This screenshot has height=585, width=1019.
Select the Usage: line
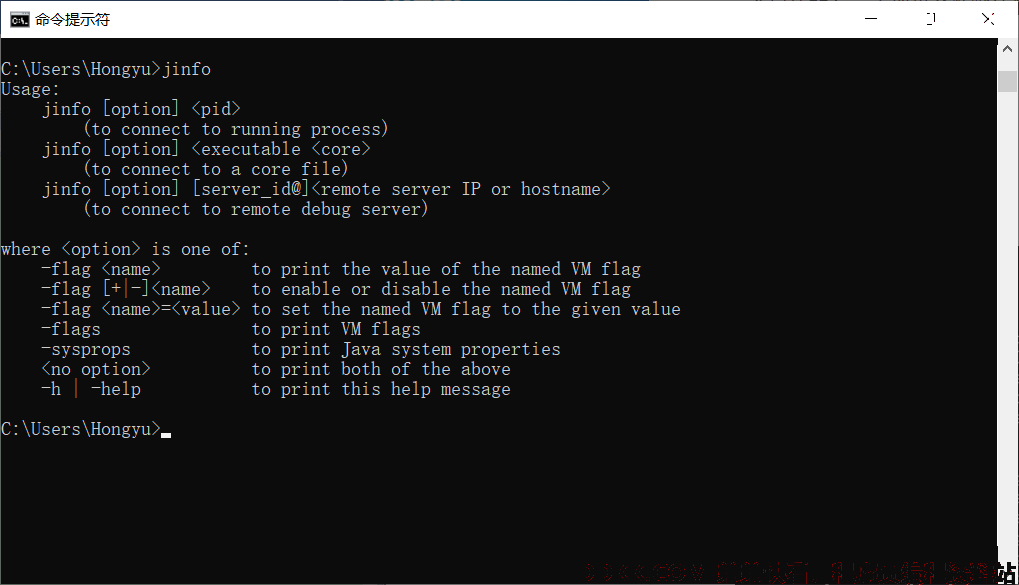coord(30,89)
